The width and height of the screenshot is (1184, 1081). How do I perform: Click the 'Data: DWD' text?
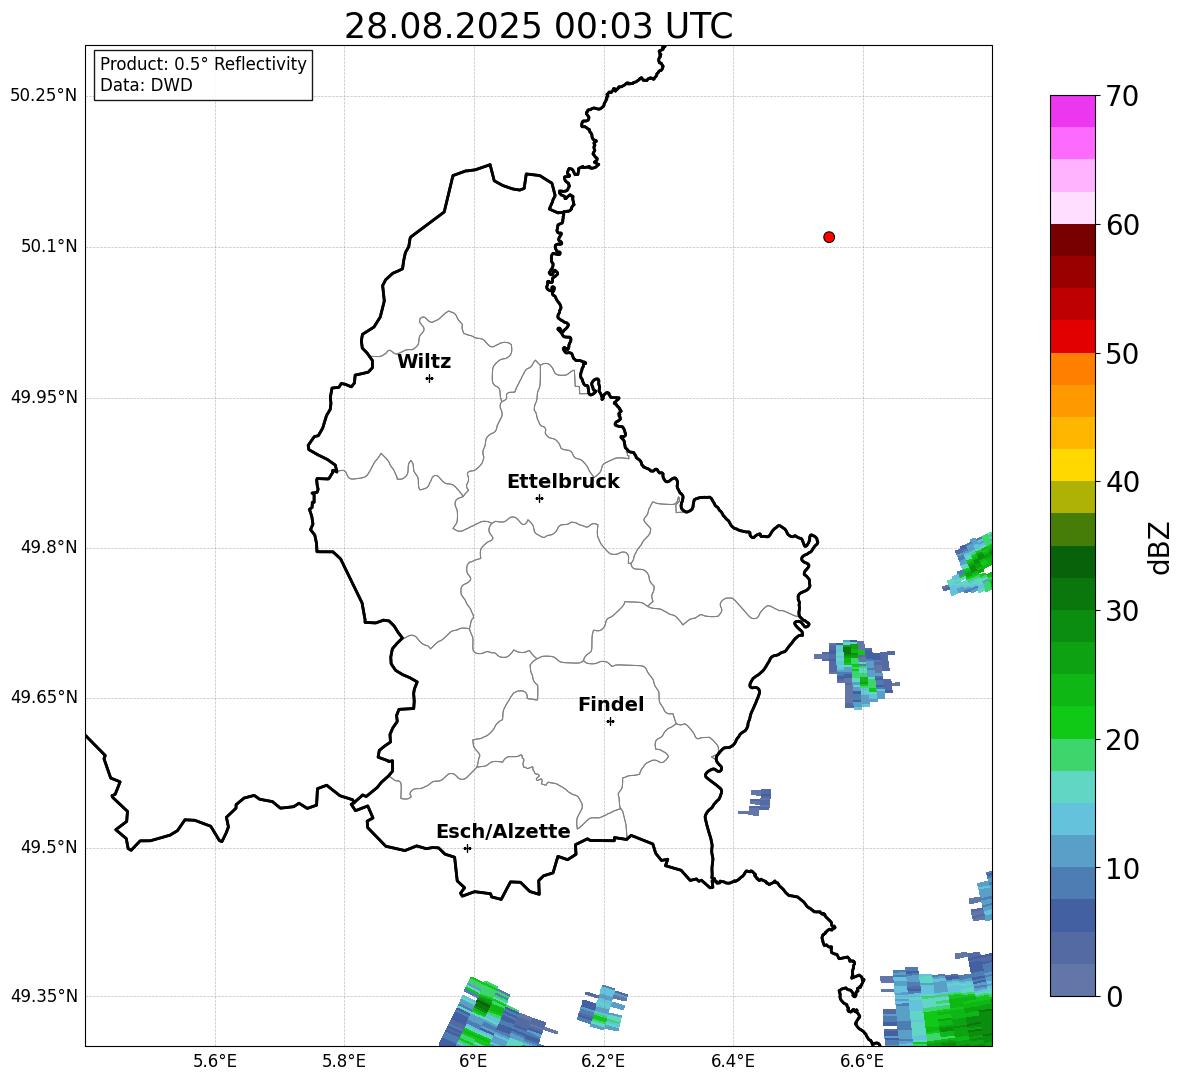click(x=146, y=85)
